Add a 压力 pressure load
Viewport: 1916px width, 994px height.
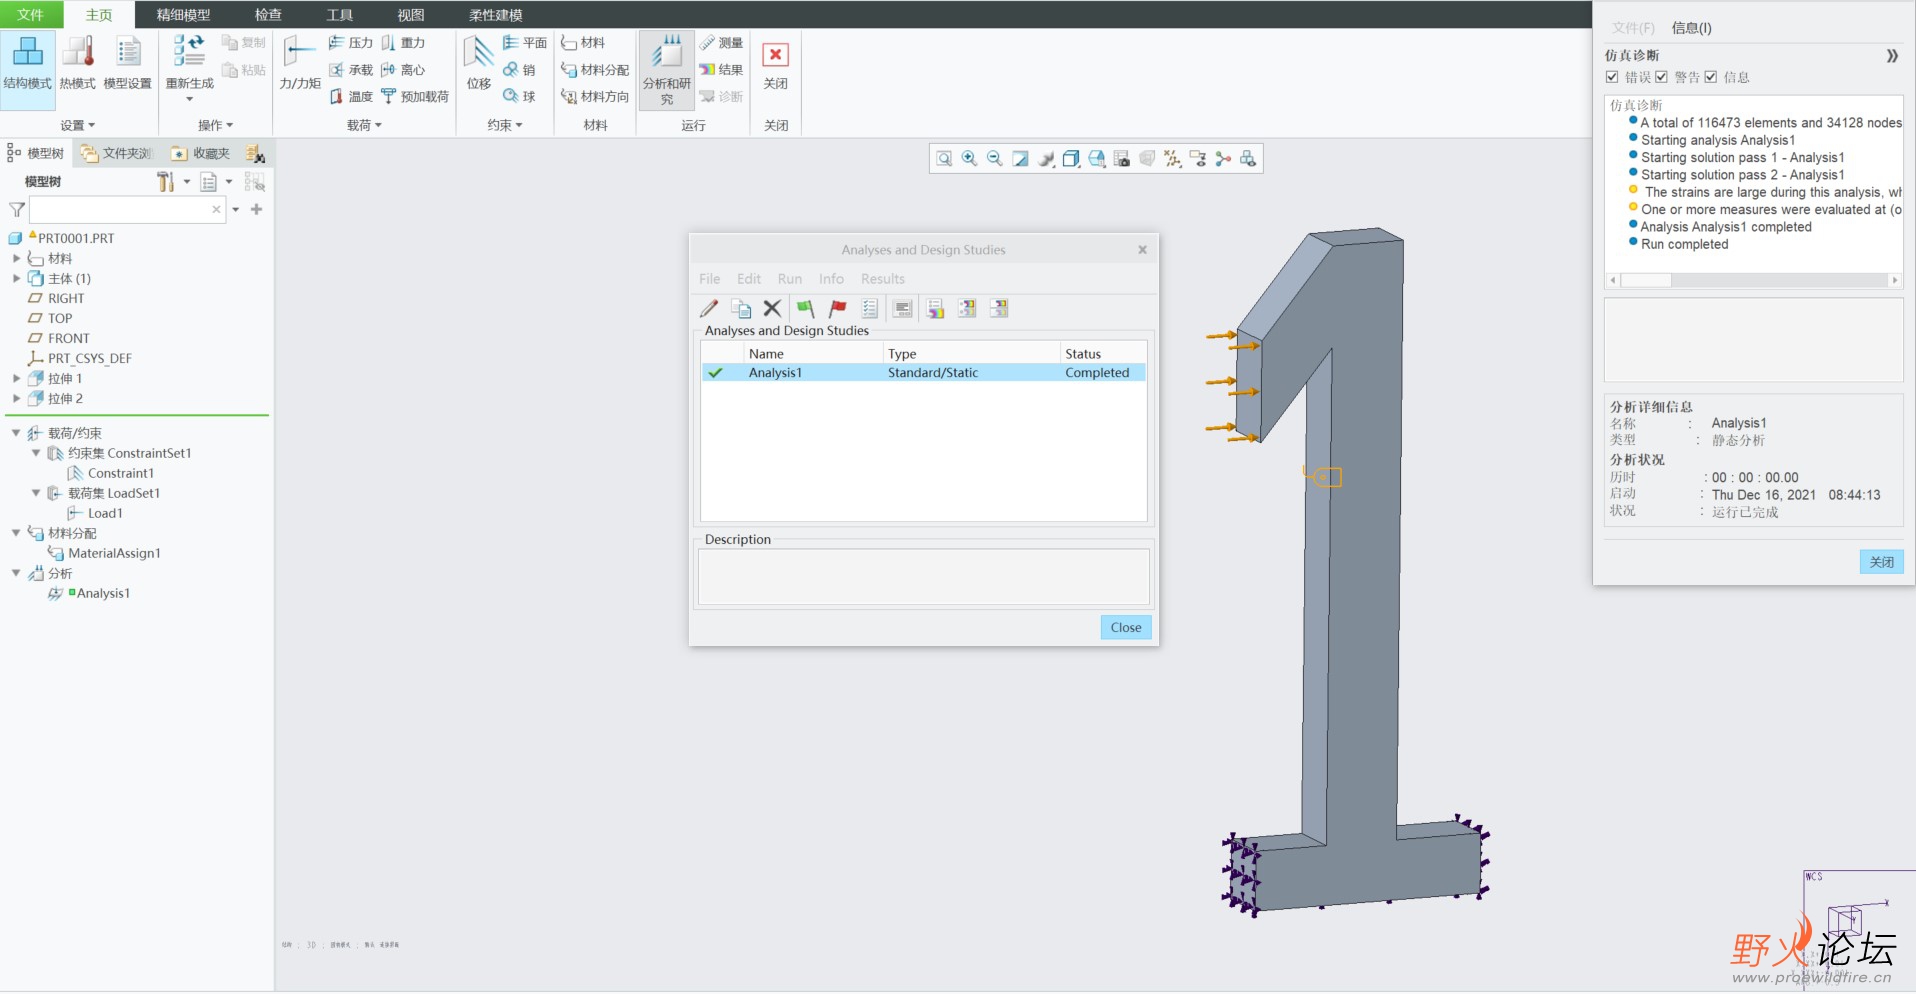click(x=350, y=42)
